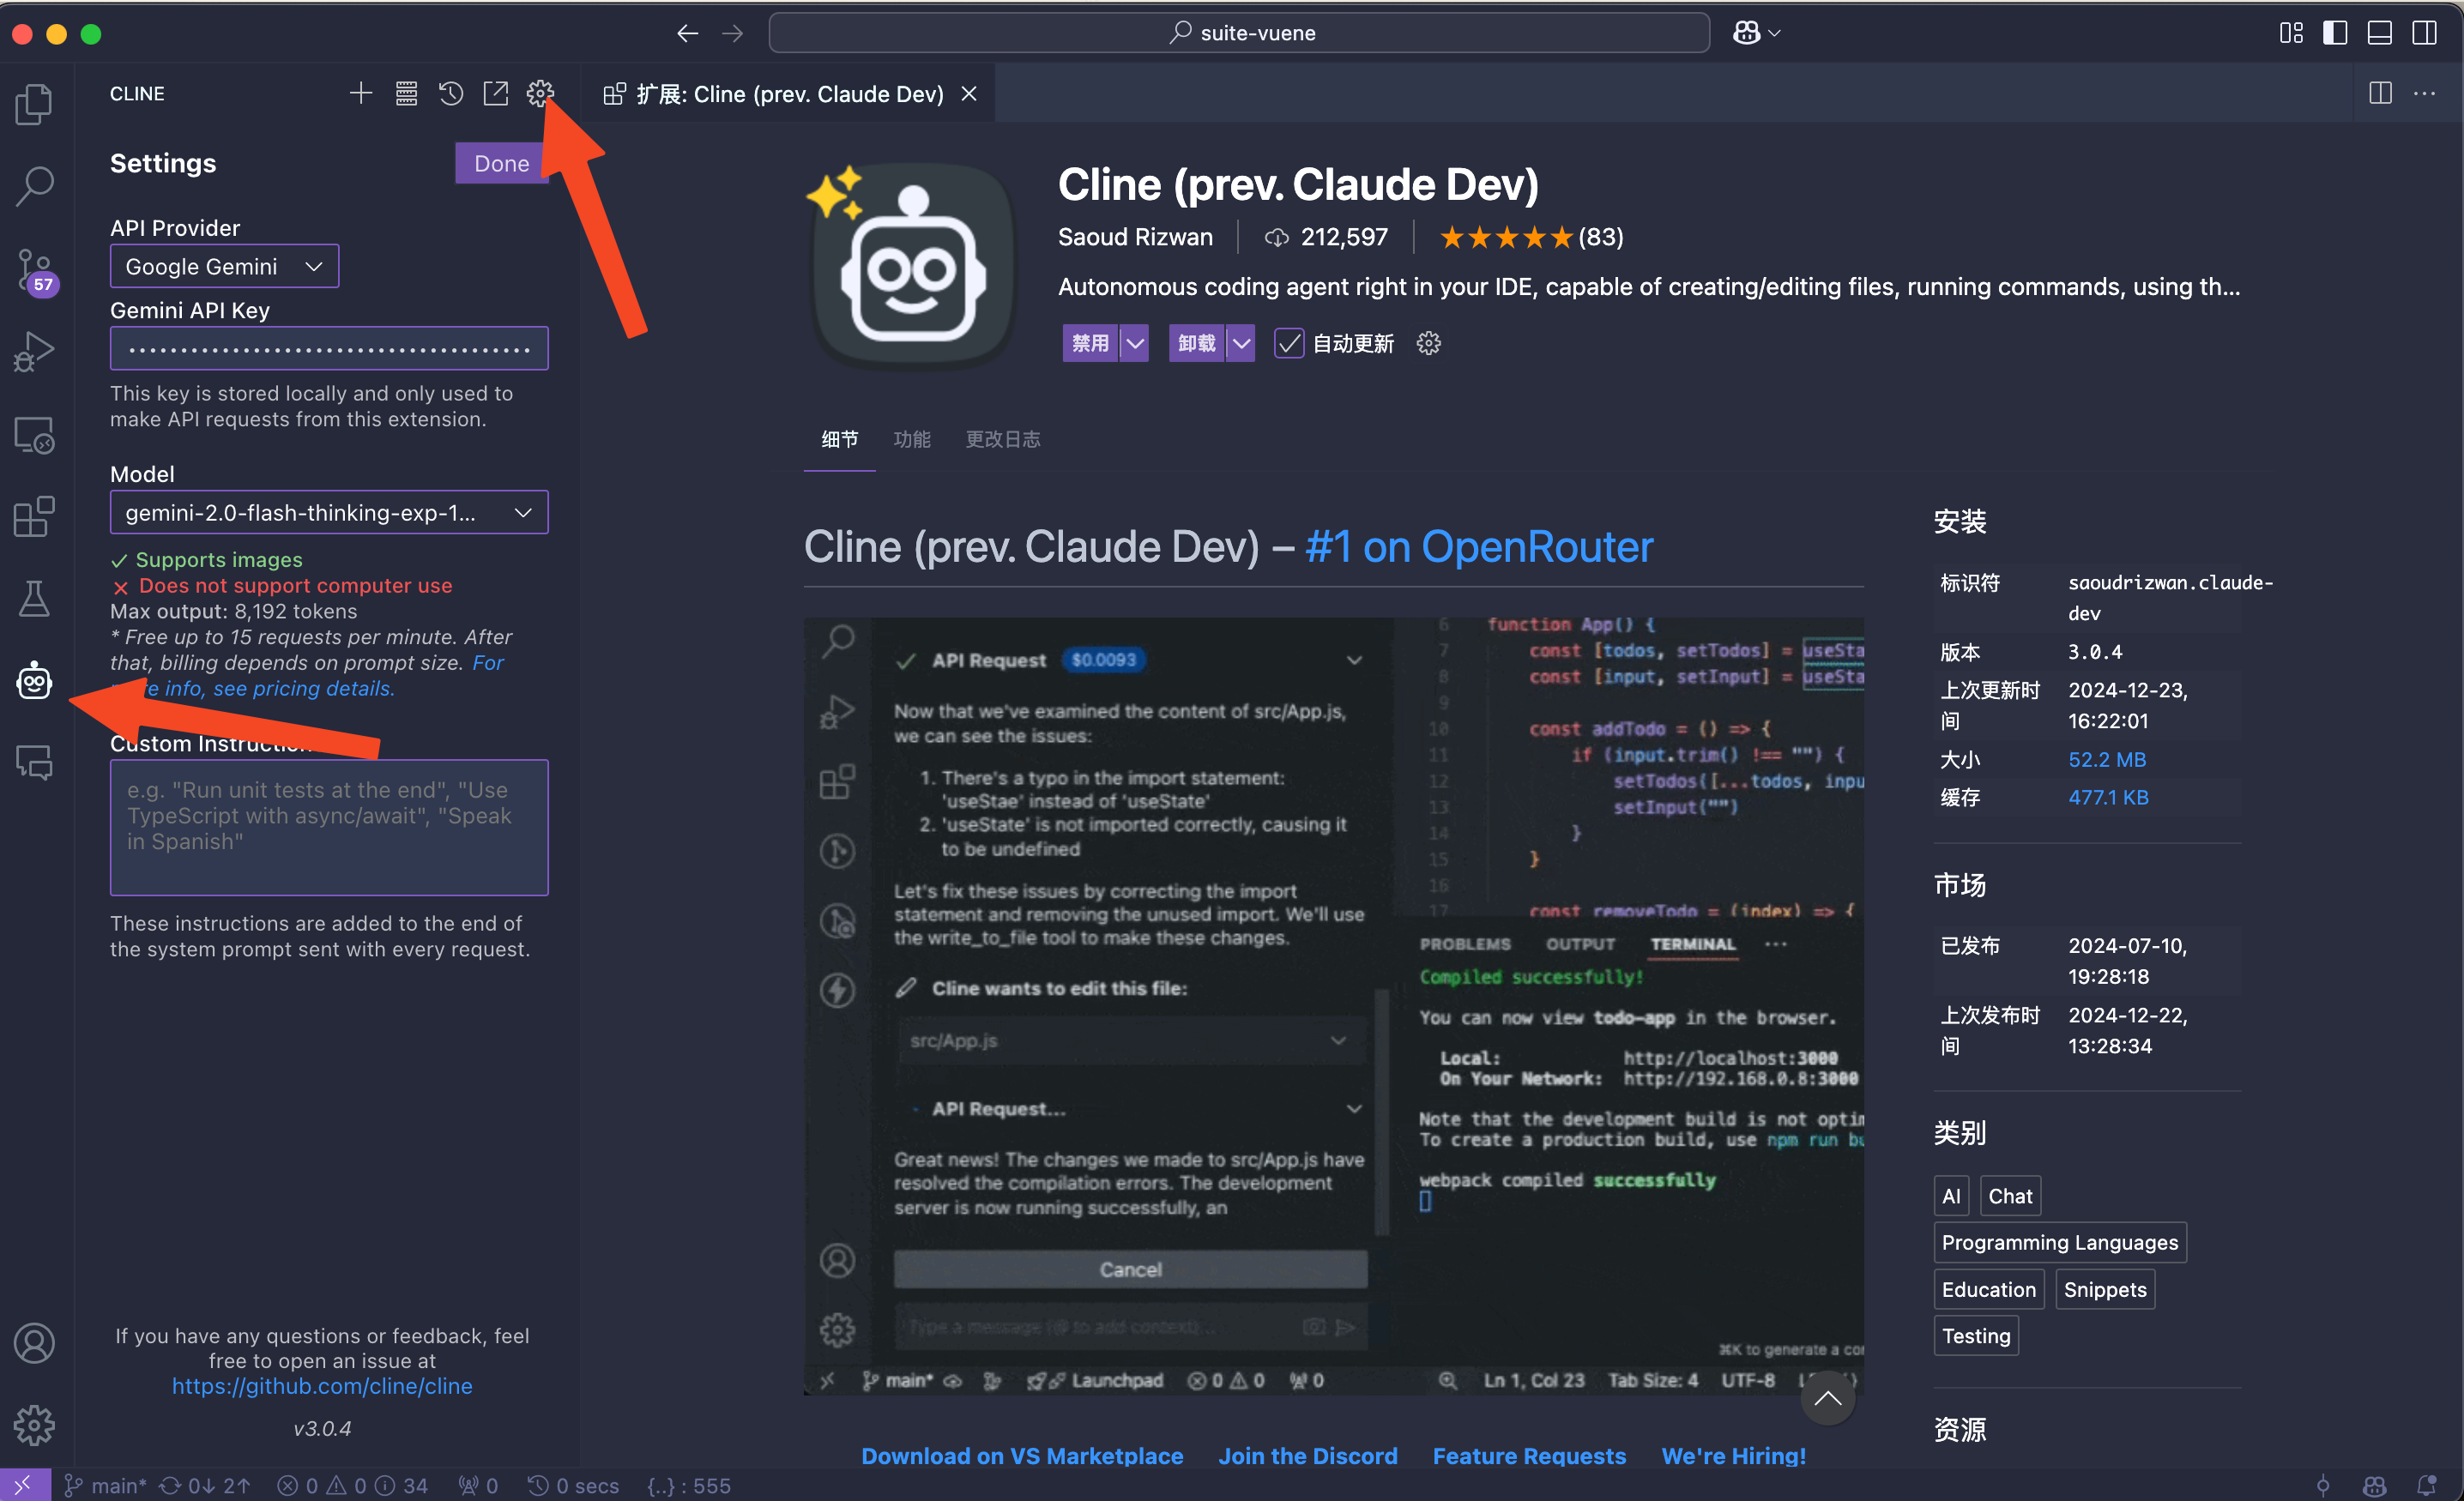Open the Cline robot sidebar icon
This screenshot has width=2464, height=1501.
tap(35, 681)
